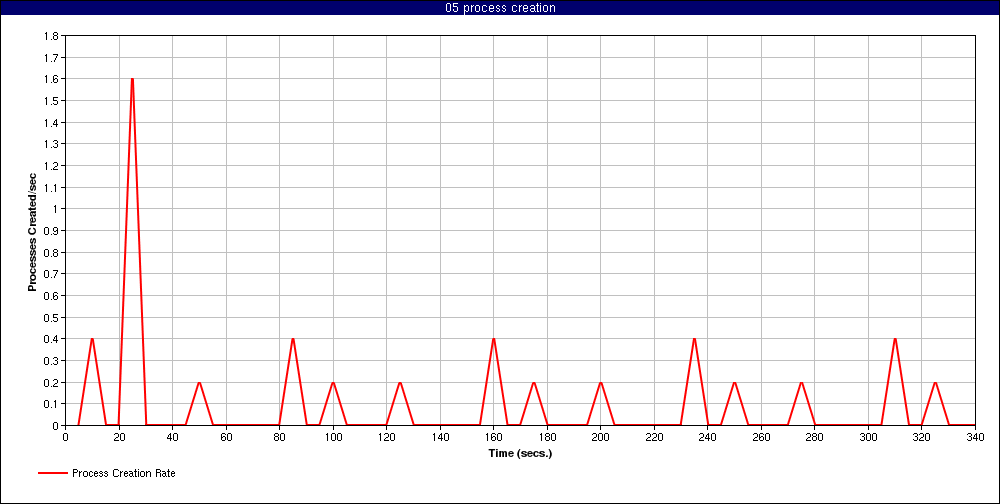The height and width of the screenshot is (504, 1000).
Task: Click the spike peak at time 85
Action: click(293, 339)
